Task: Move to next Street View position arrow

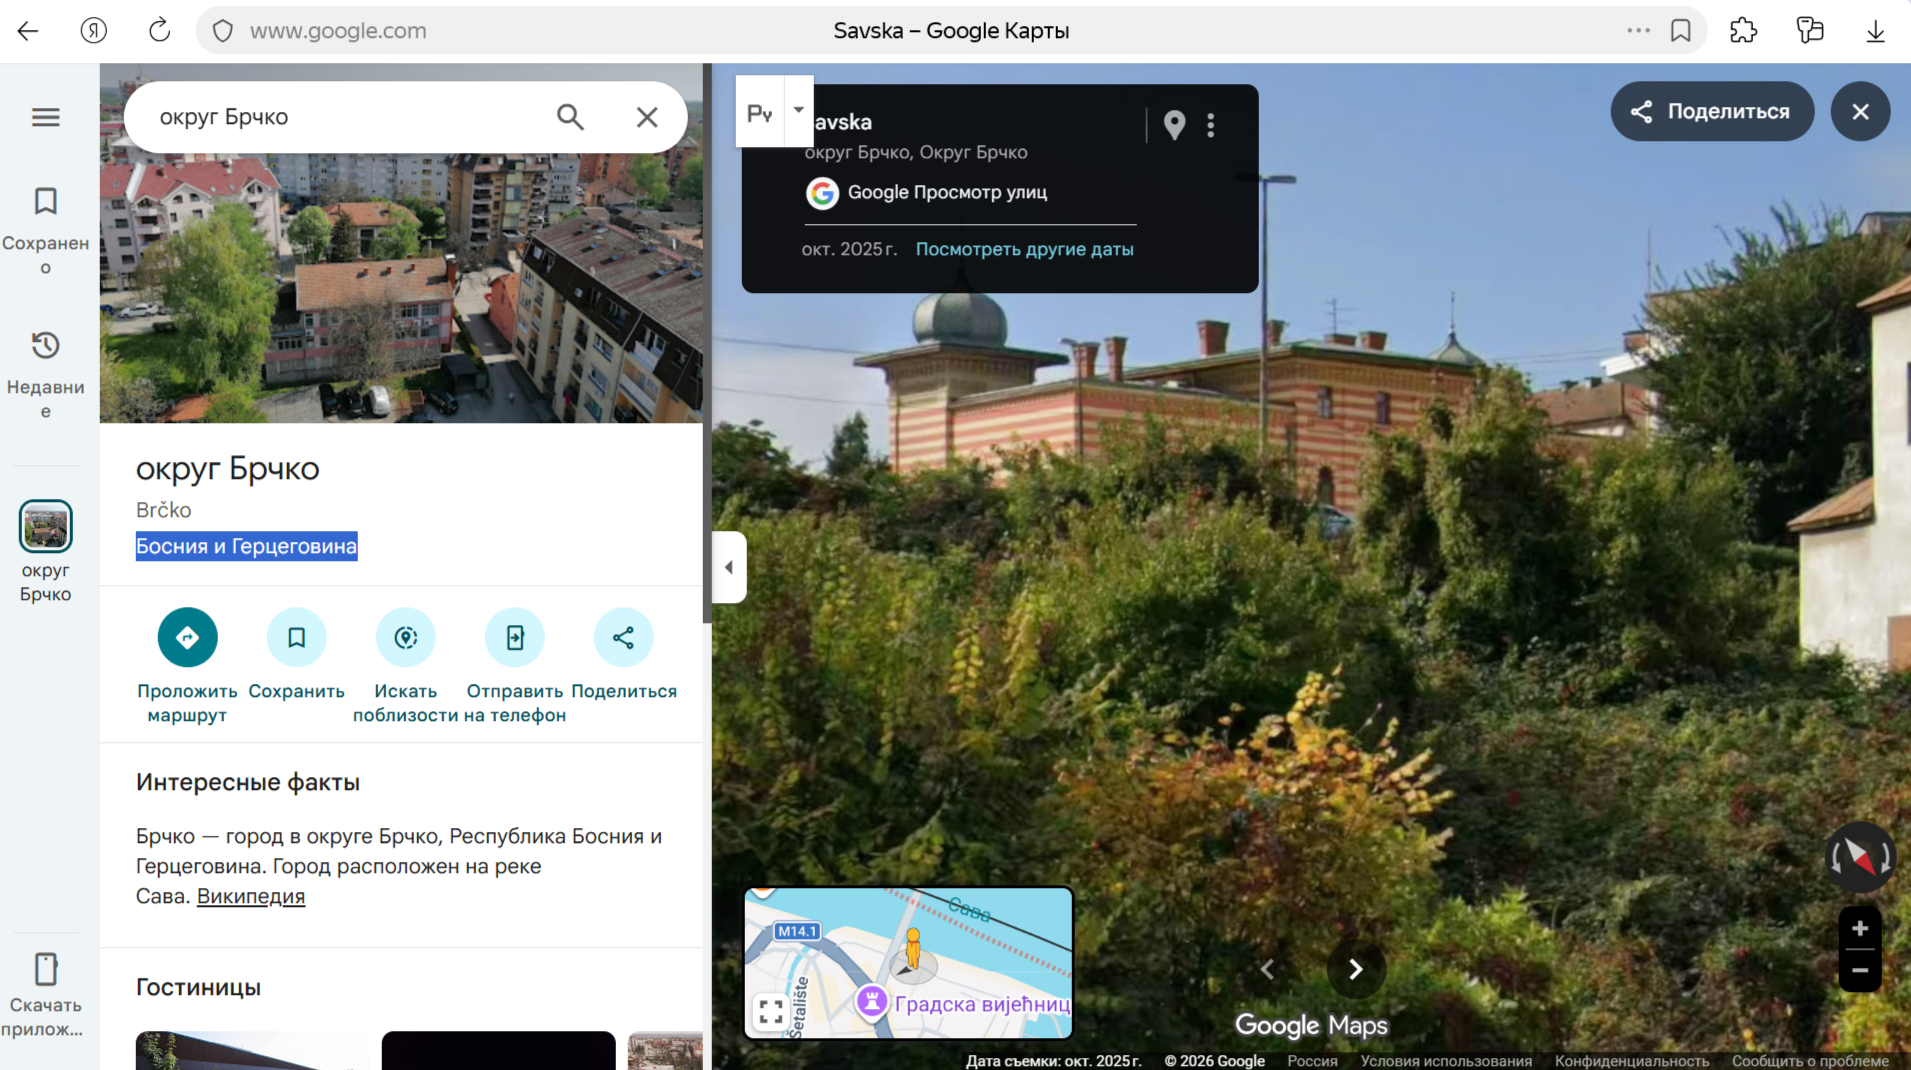Action: (1355, 969)
